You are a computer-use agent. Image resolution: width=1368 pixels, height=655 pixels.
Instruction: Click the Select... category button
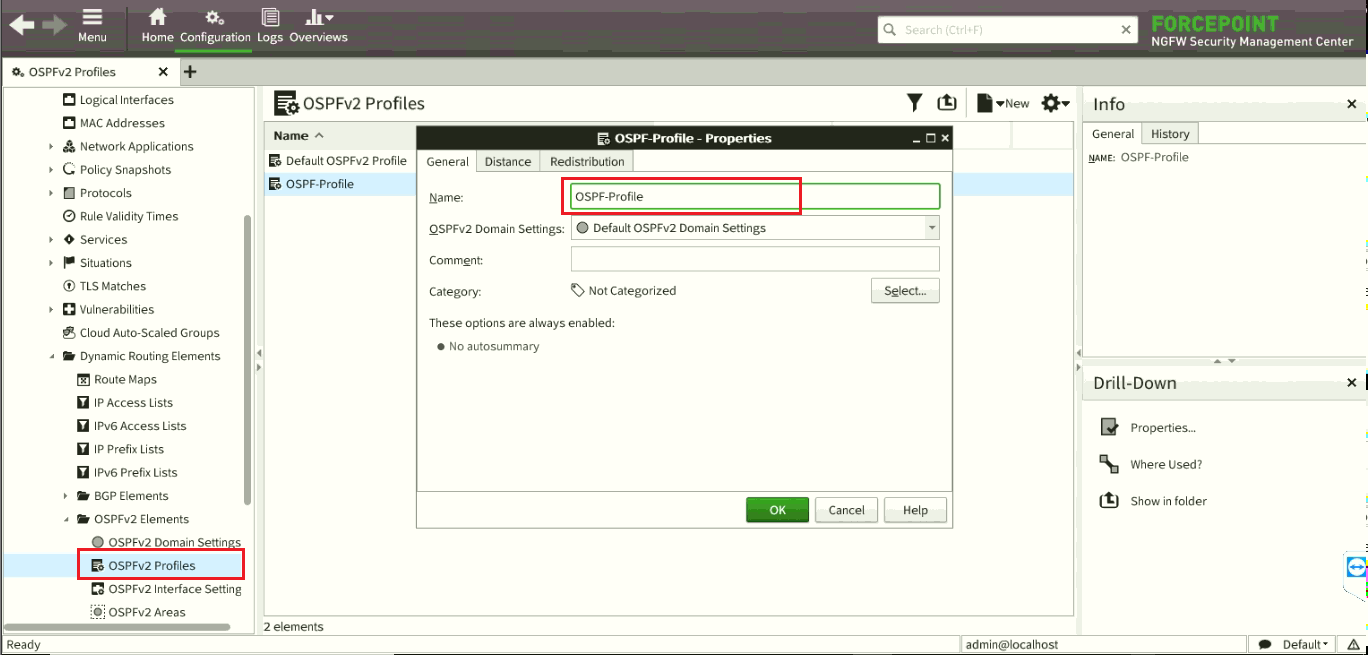[x=904, y=291]
